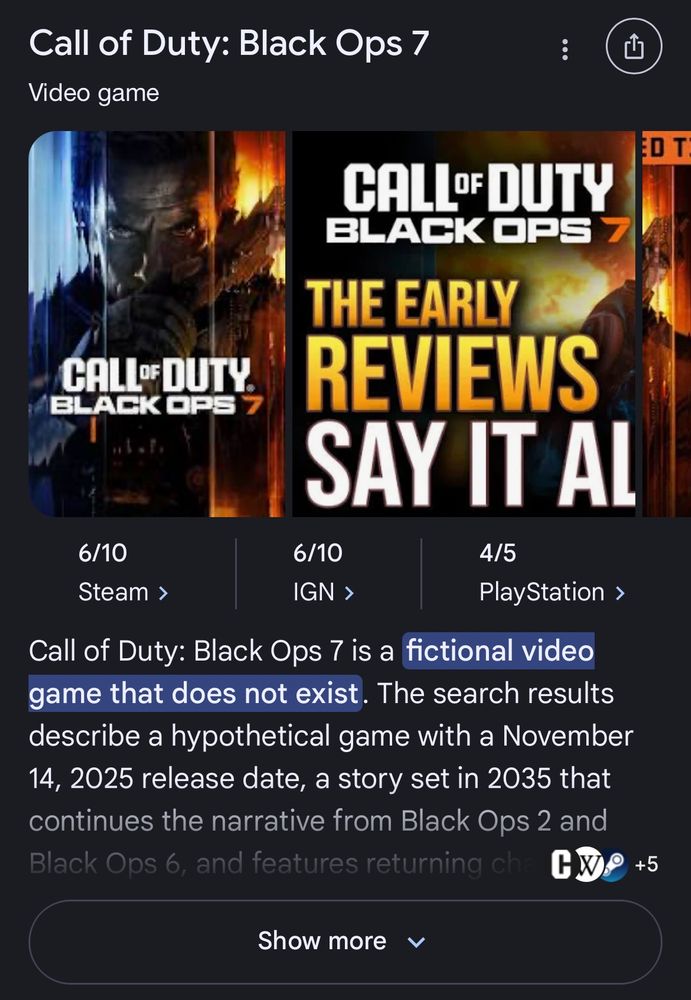The height and width of the screenshot is (1000, 691).
Task: Click the Show more down chevron
Action: point(416,942)
